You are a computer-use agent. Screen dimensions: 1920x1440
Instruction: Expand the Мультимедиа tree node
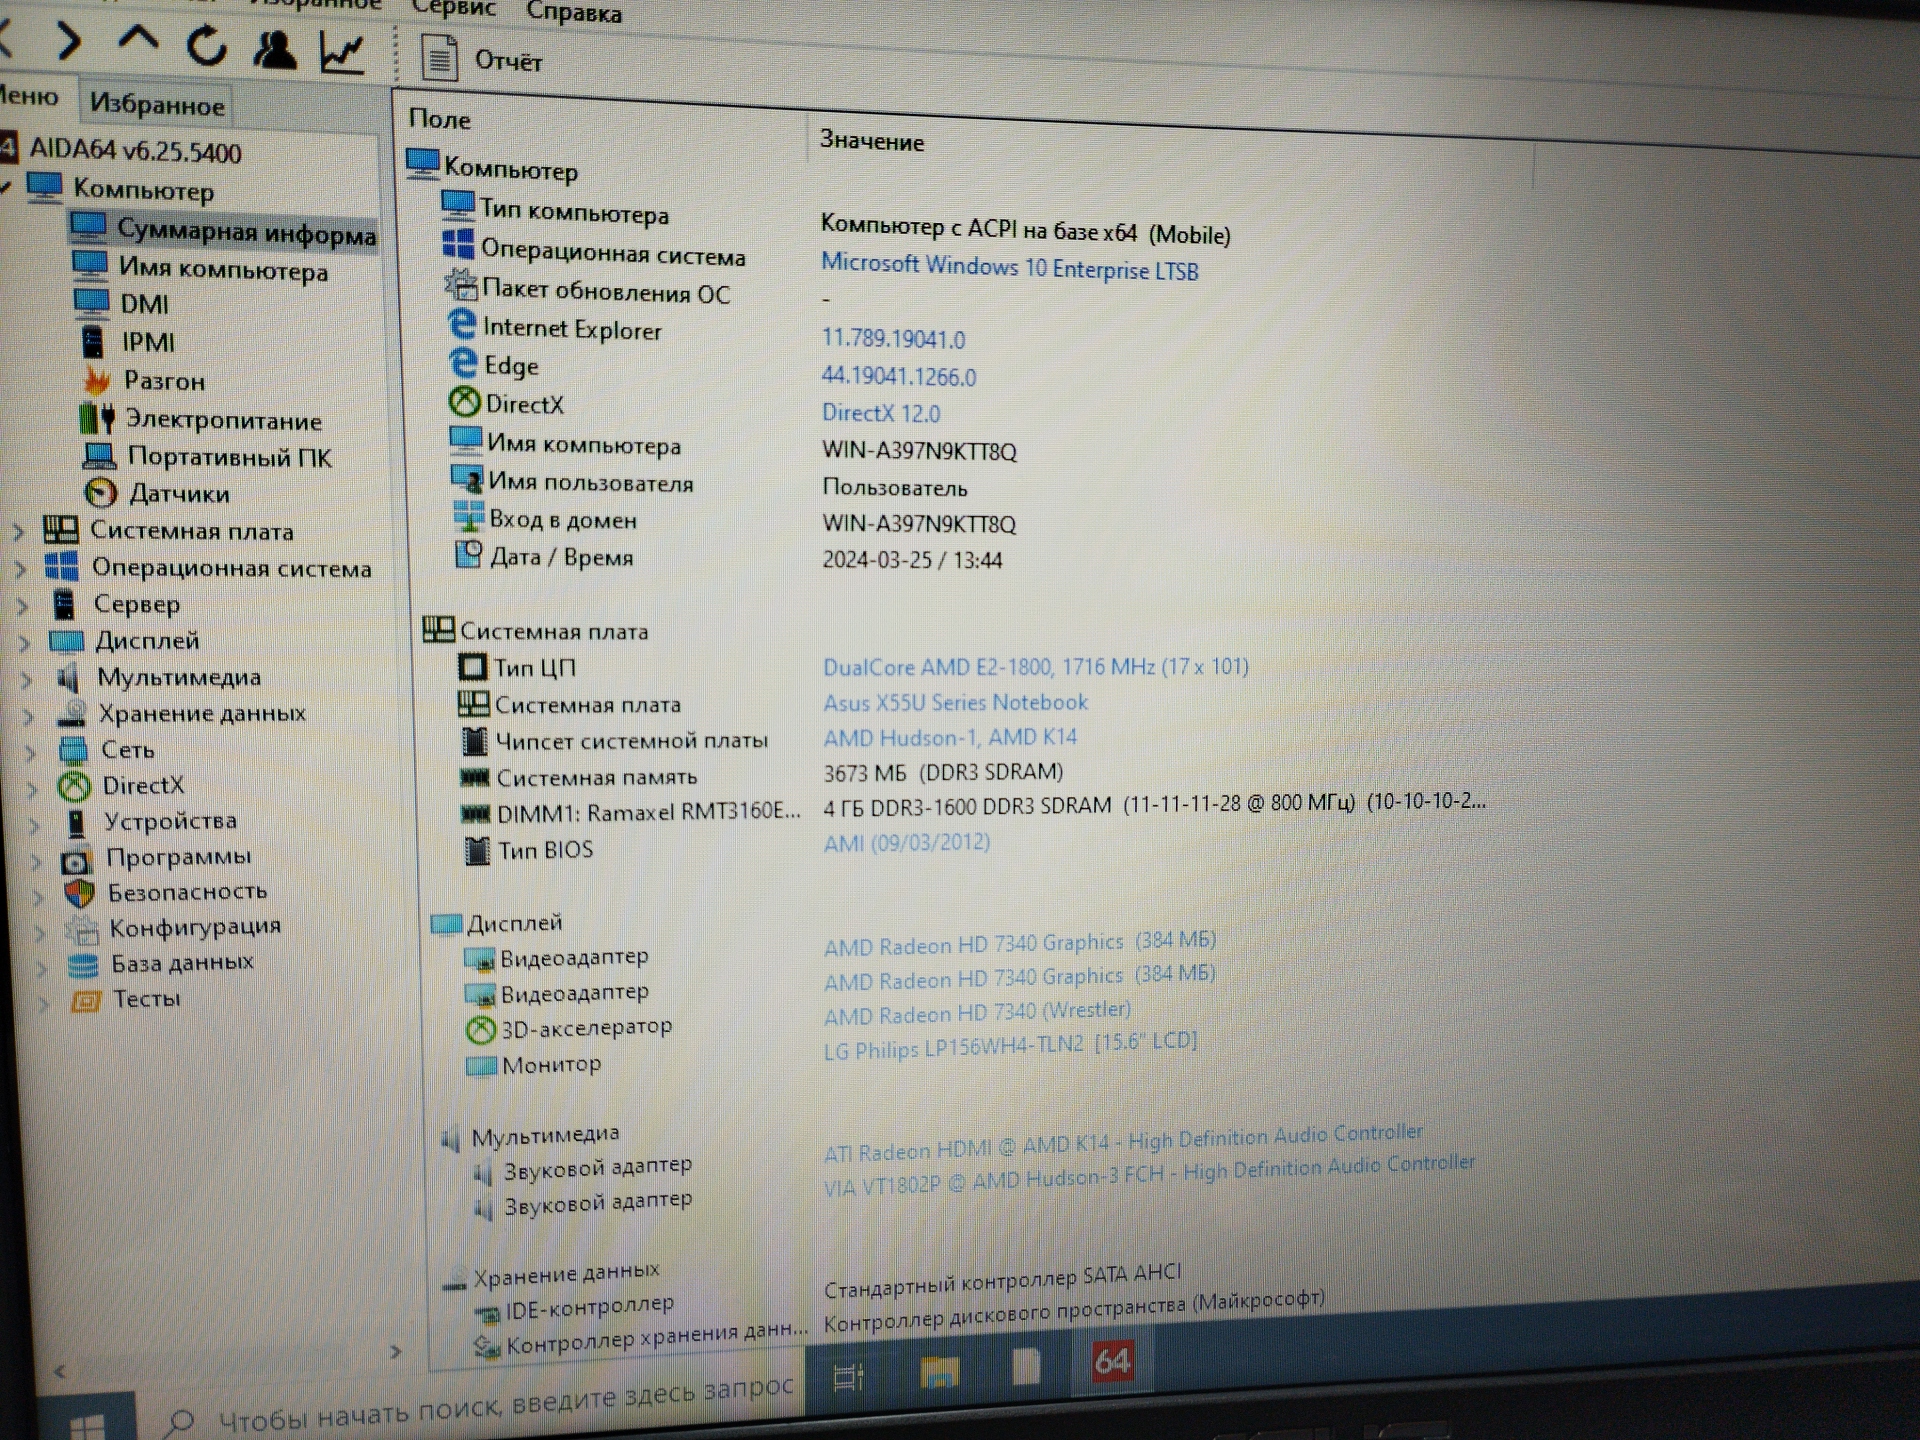tap(27, 679)
